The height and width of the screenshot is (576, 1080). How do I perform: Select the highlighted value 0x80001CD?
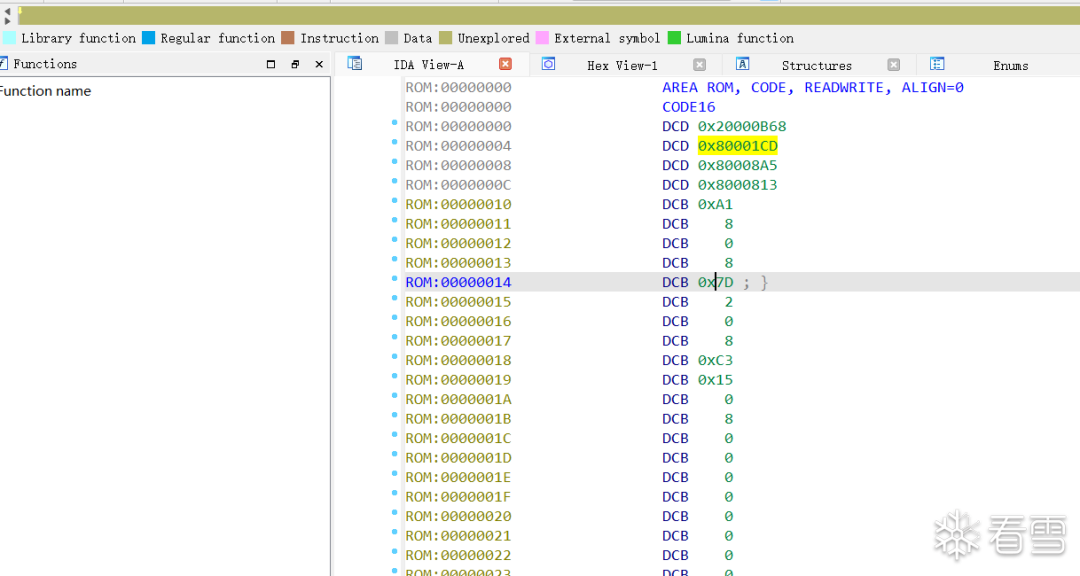click(738, 145)
